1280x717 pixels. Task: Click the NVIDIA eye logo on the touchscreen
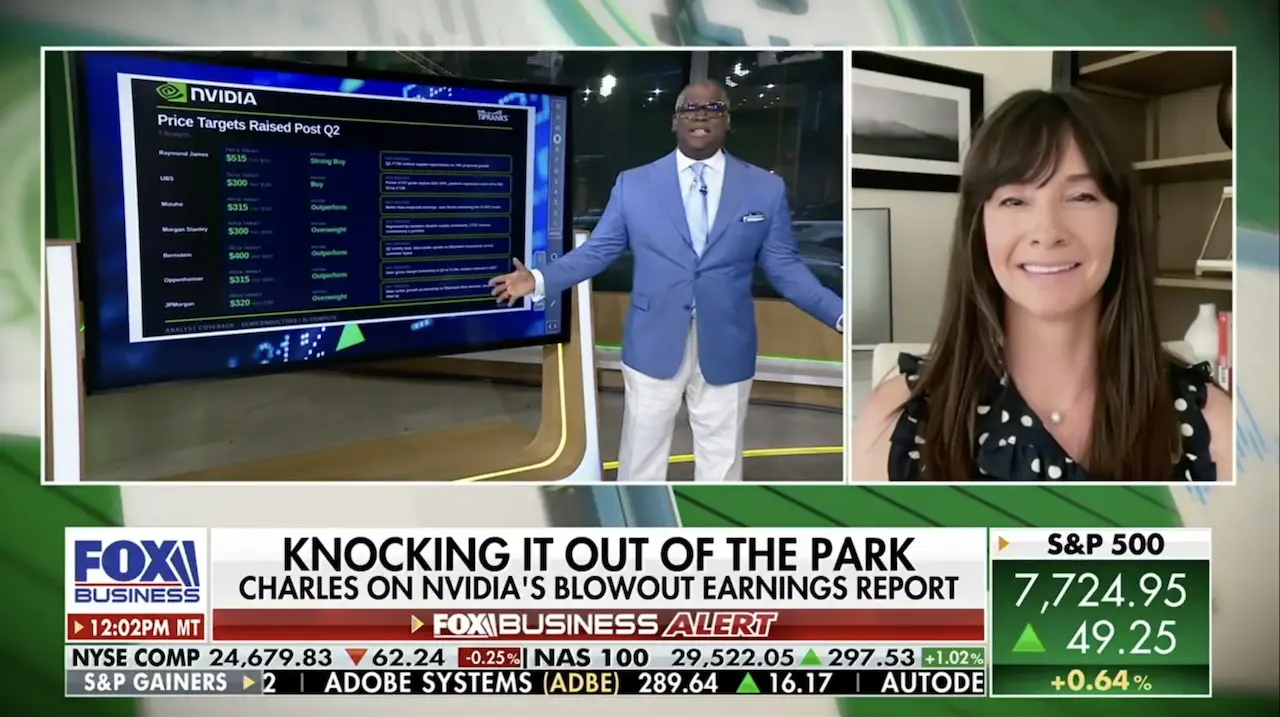(171, 93)
